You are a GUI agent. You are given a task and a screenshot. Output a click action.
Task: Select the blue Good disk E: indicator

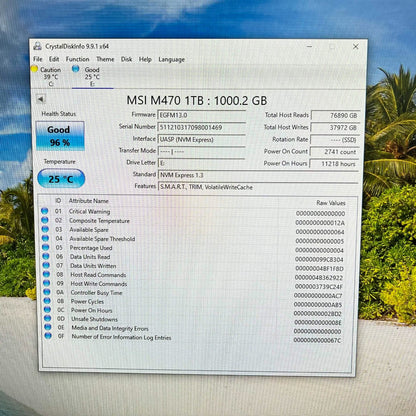point(76,69)
